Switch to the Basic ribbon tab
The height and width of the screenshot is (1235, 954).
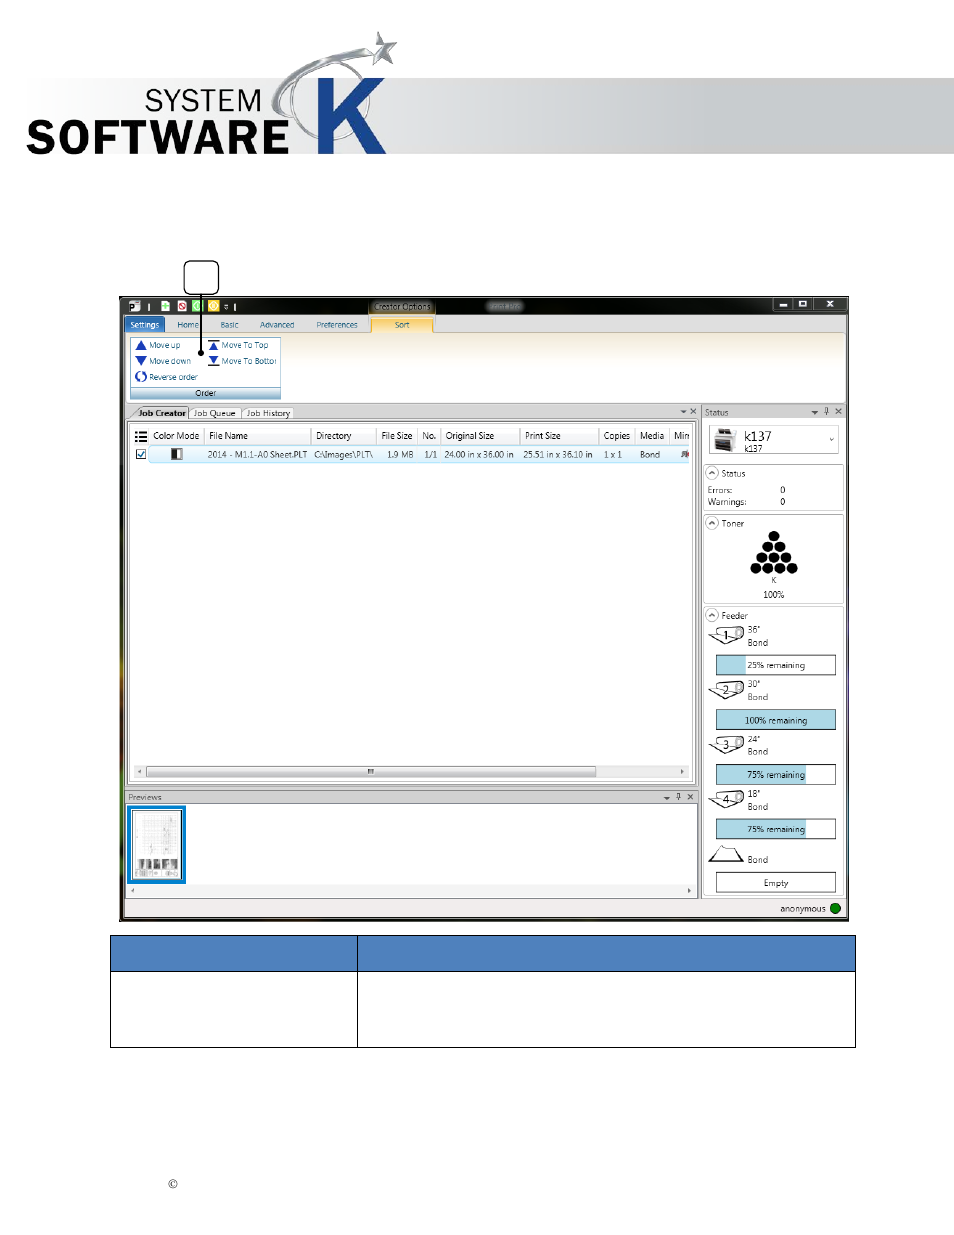coord(230,325)
